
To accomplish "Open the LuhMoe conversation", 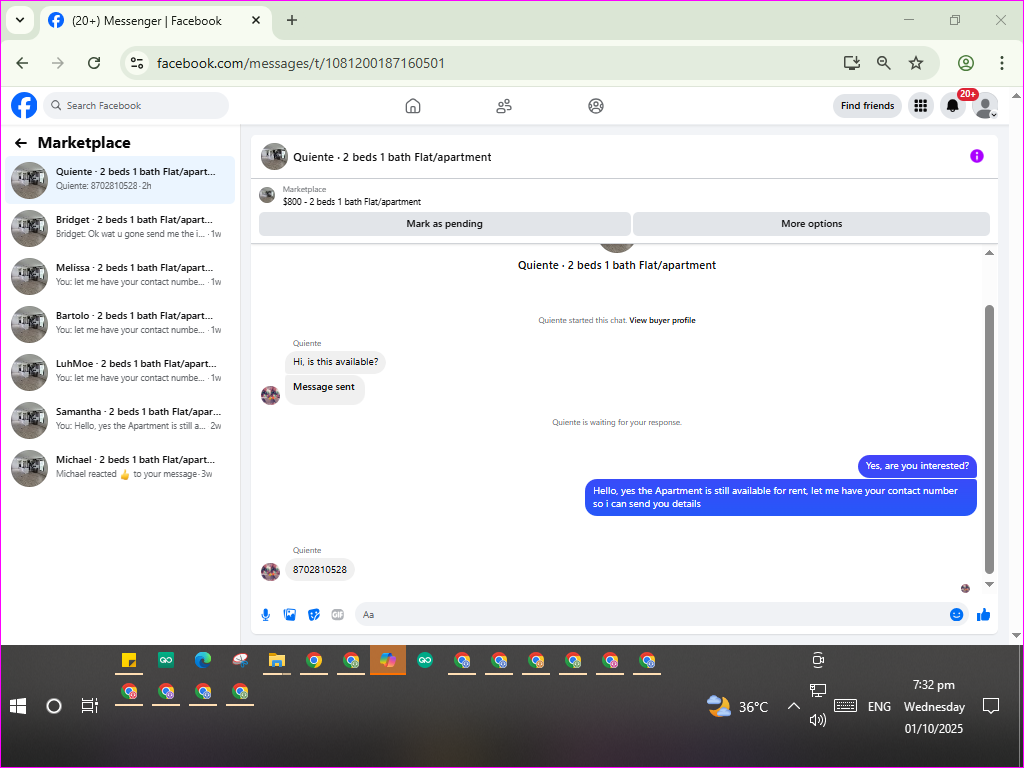I will 120,372.
